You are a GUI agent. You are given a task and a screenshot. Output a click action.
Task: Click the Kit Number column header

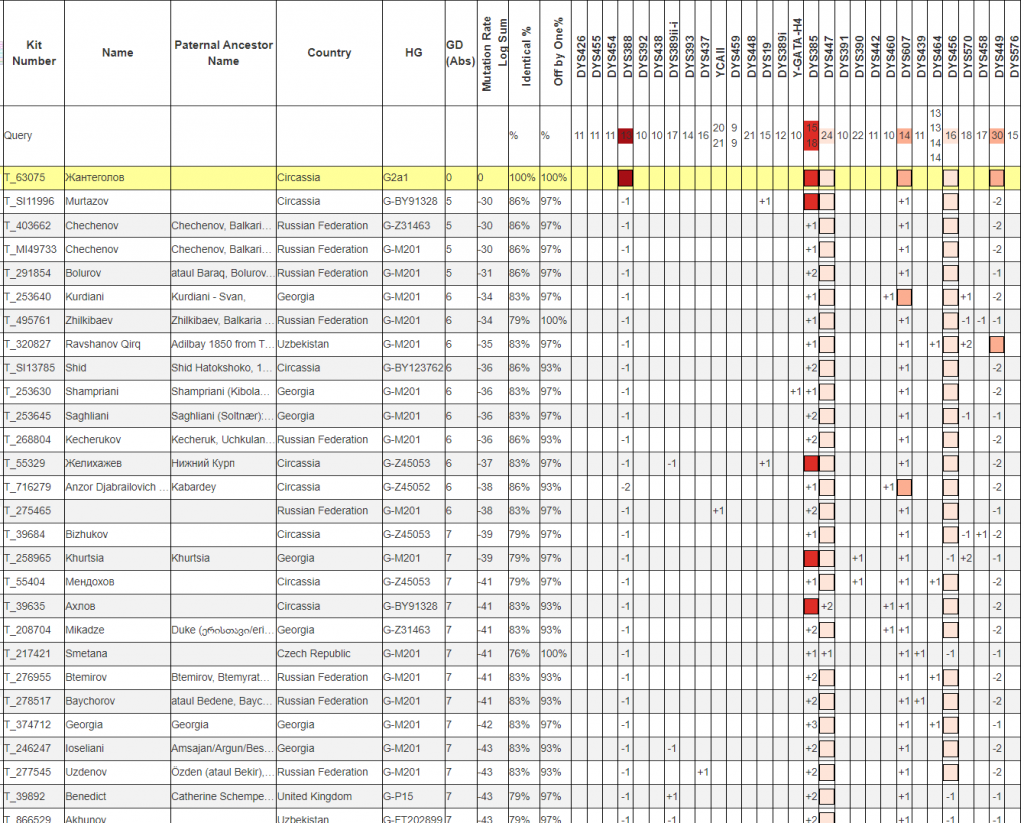33,53
